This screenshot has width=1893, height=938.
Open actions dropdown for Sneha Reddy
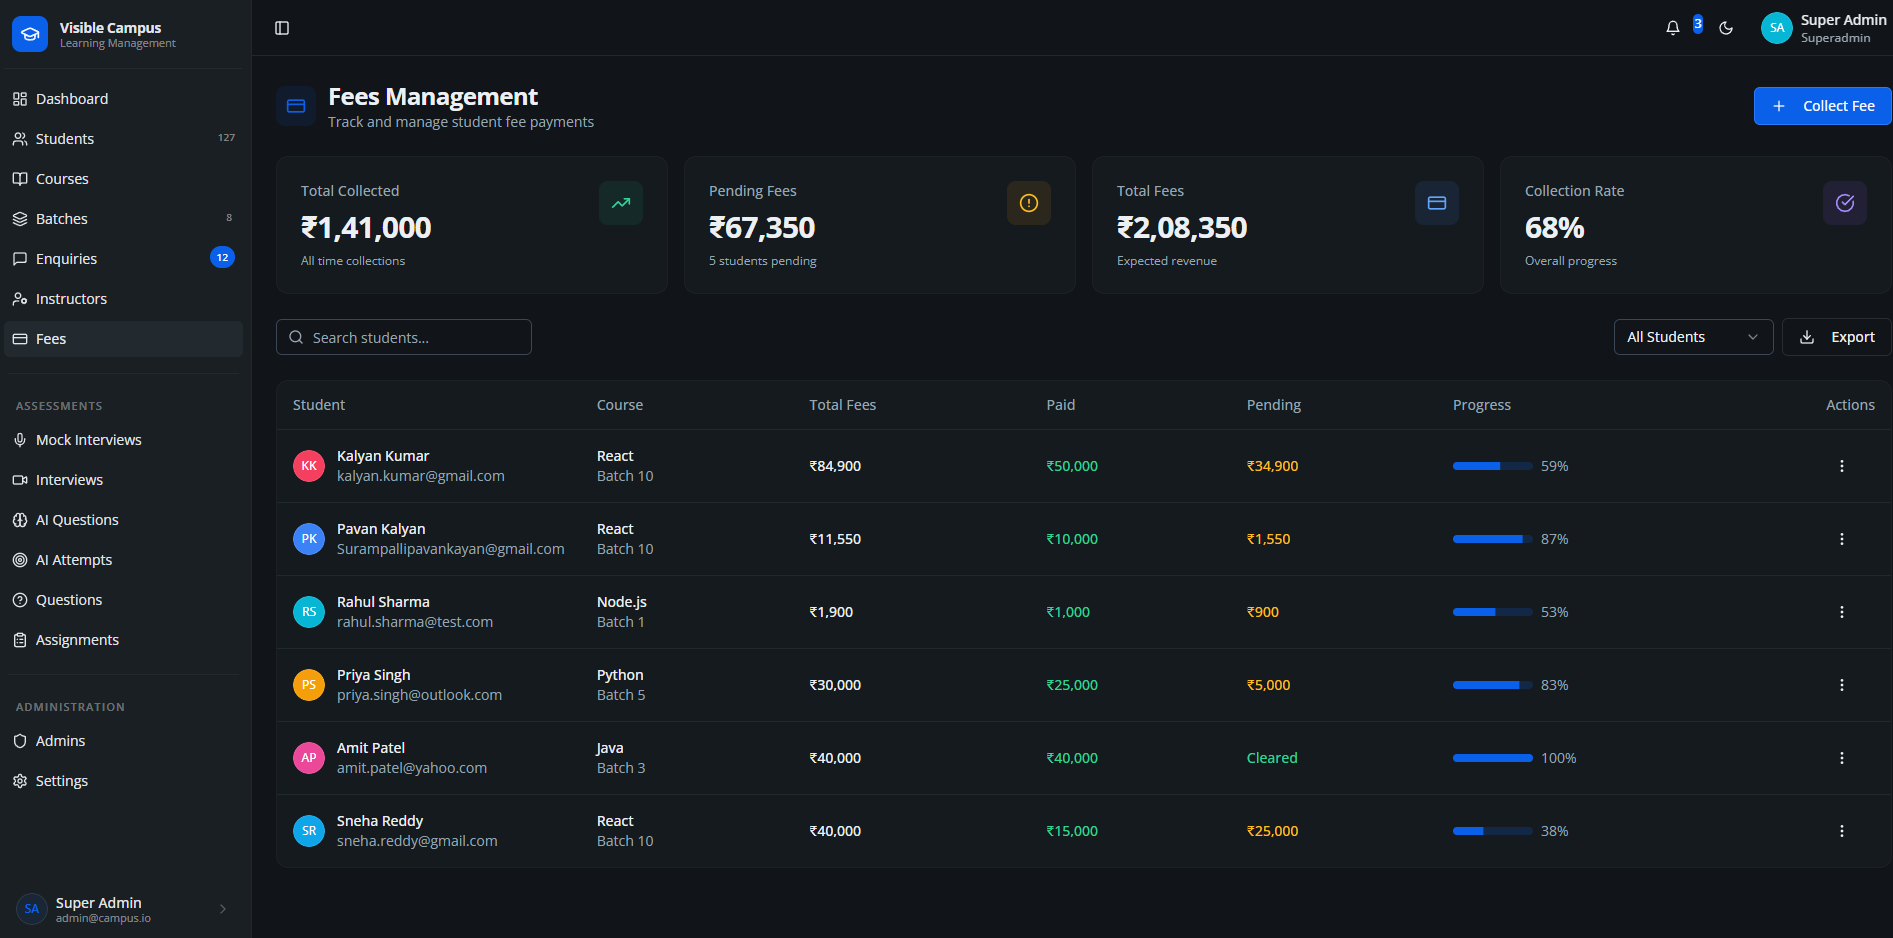pos(1841,831)
